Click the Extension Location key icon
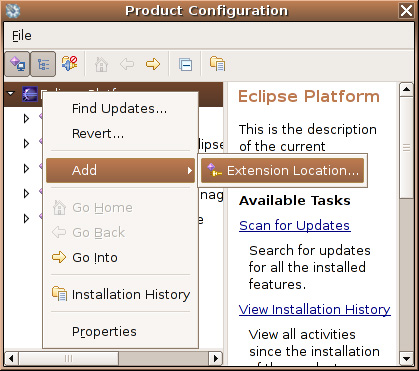419x371 pixels. (x=214, y=170)
